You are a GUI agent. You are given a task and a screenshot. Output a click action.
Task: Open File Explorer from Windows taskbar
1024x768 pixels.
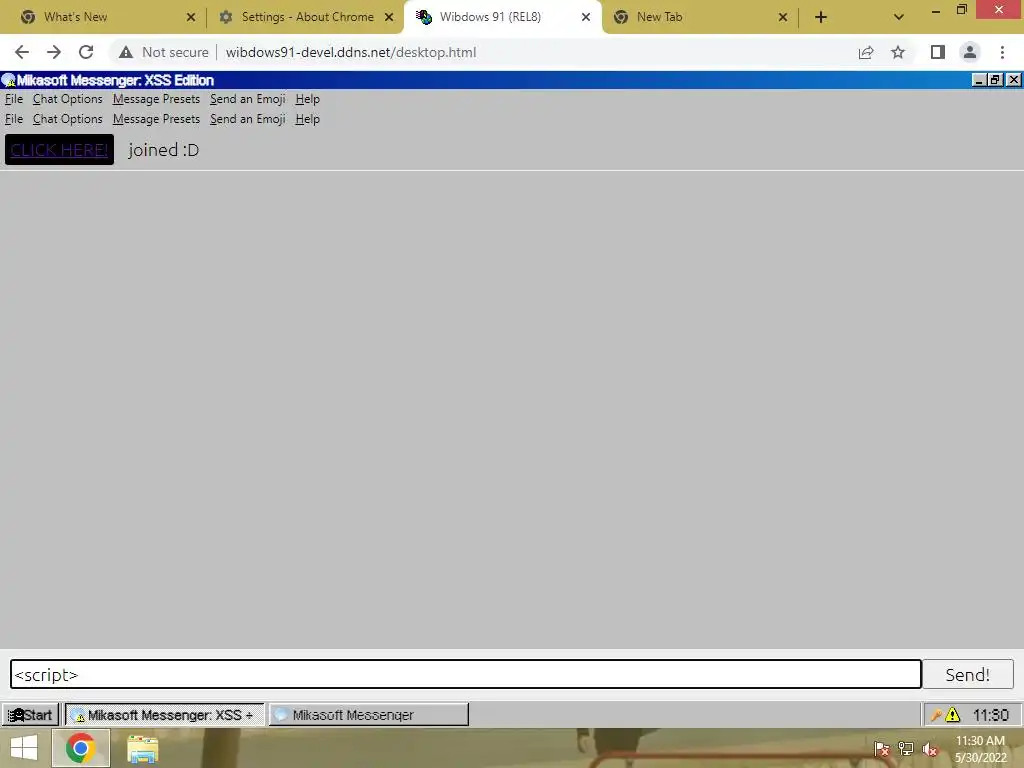coord(142,749)
